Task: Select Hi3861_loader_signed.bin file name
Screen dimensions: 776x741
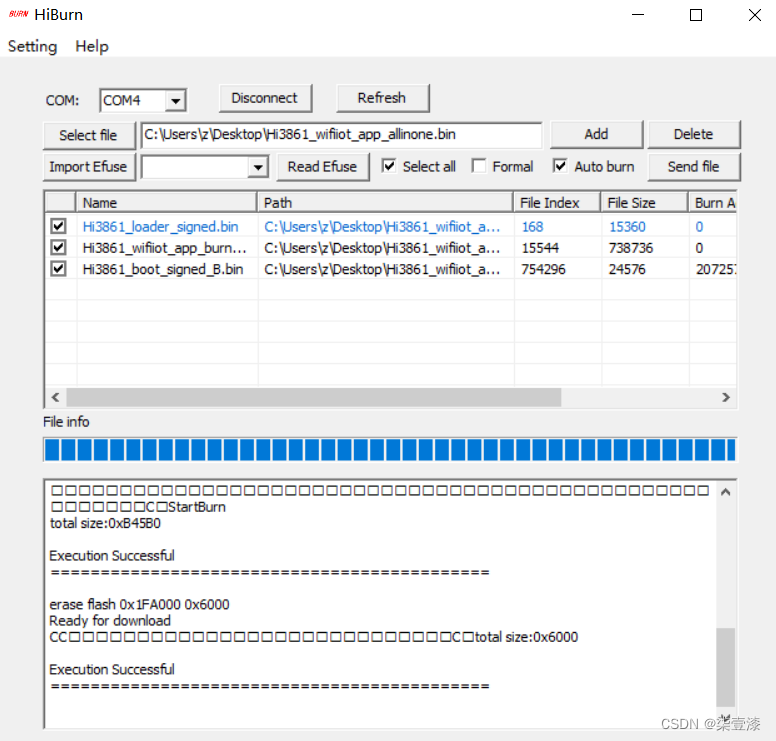Action: [x=160, y=227]
